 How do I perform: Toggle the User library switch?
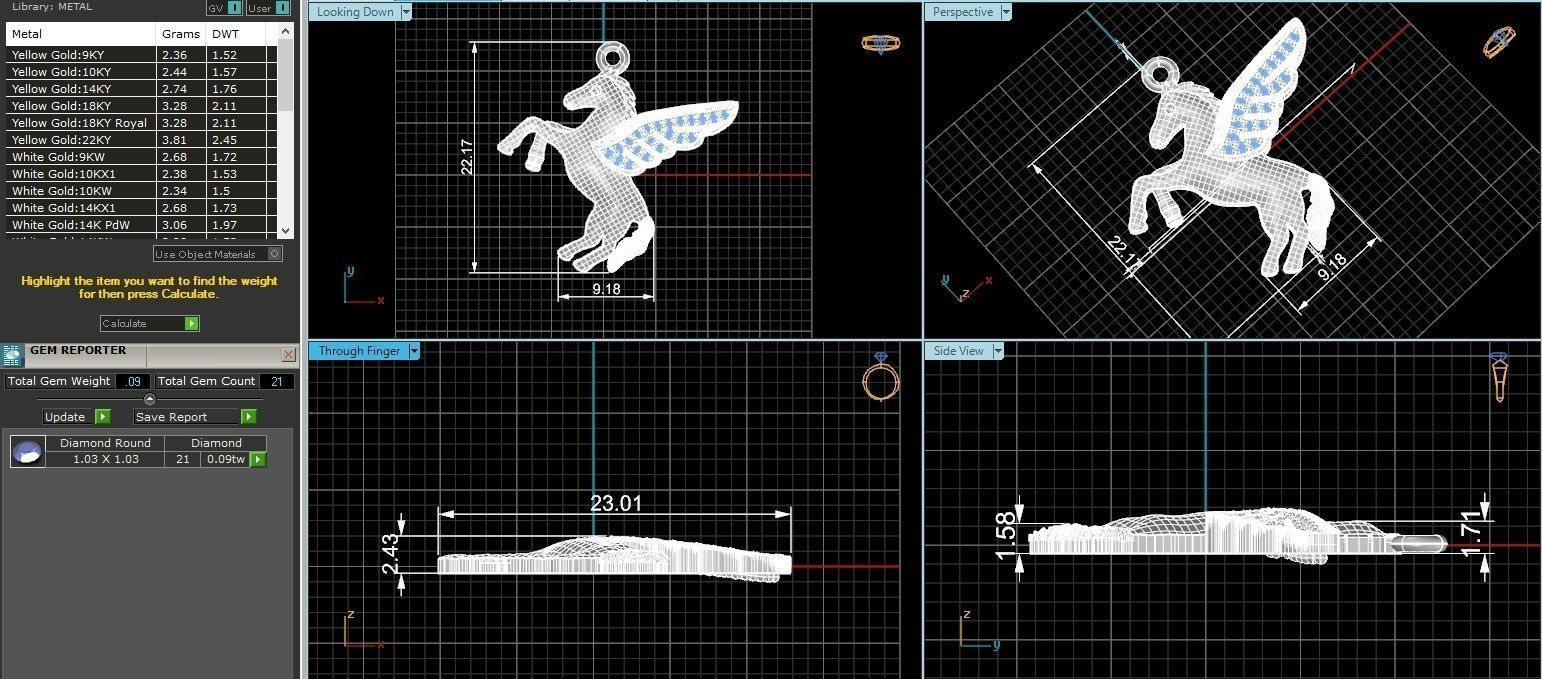[282, 8]
